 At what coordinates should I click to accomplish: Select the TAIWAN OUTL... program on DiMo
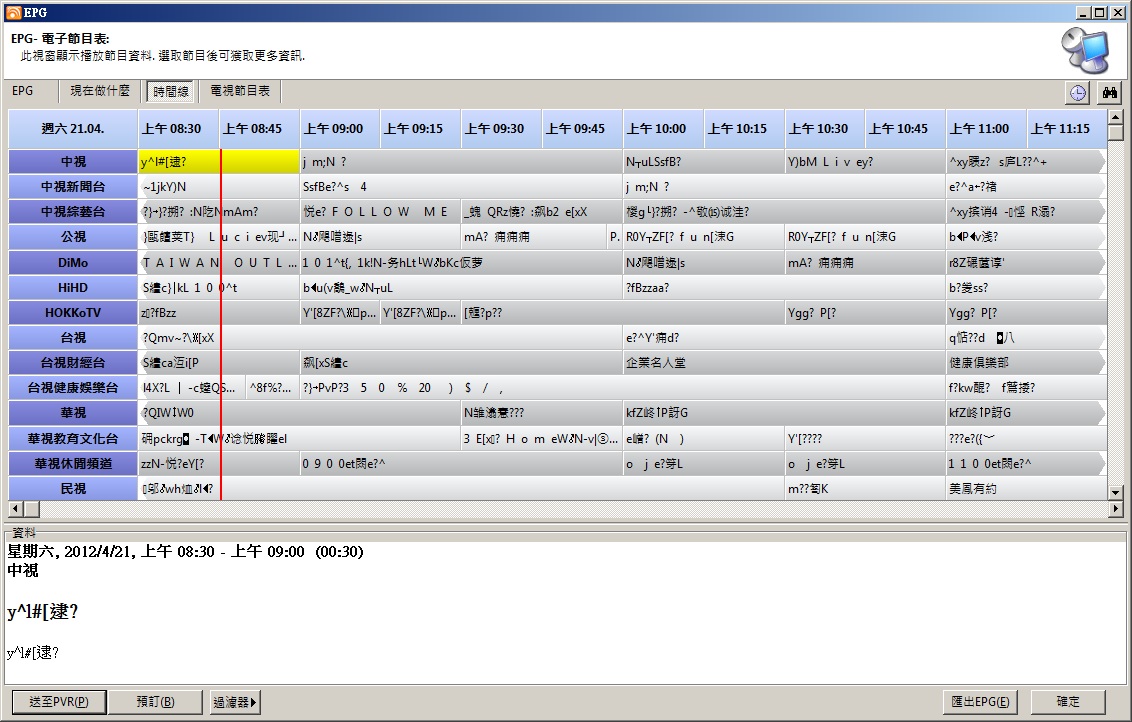click(219, 263)
